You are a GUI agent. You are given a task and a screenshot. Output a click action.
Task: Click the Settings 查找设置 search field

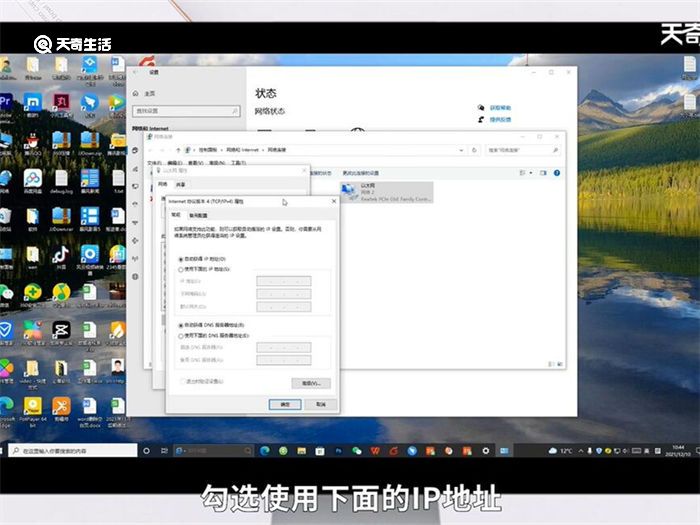click(186, 111)
